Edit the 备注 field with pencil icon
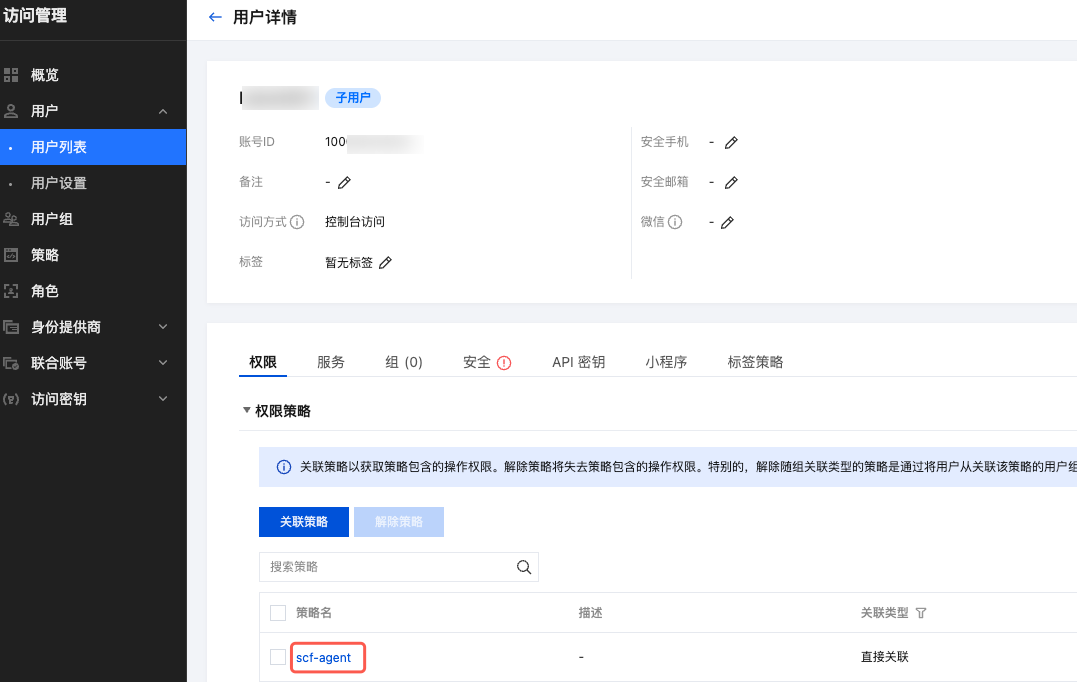The image size is (1077, 682). [344, 182]
